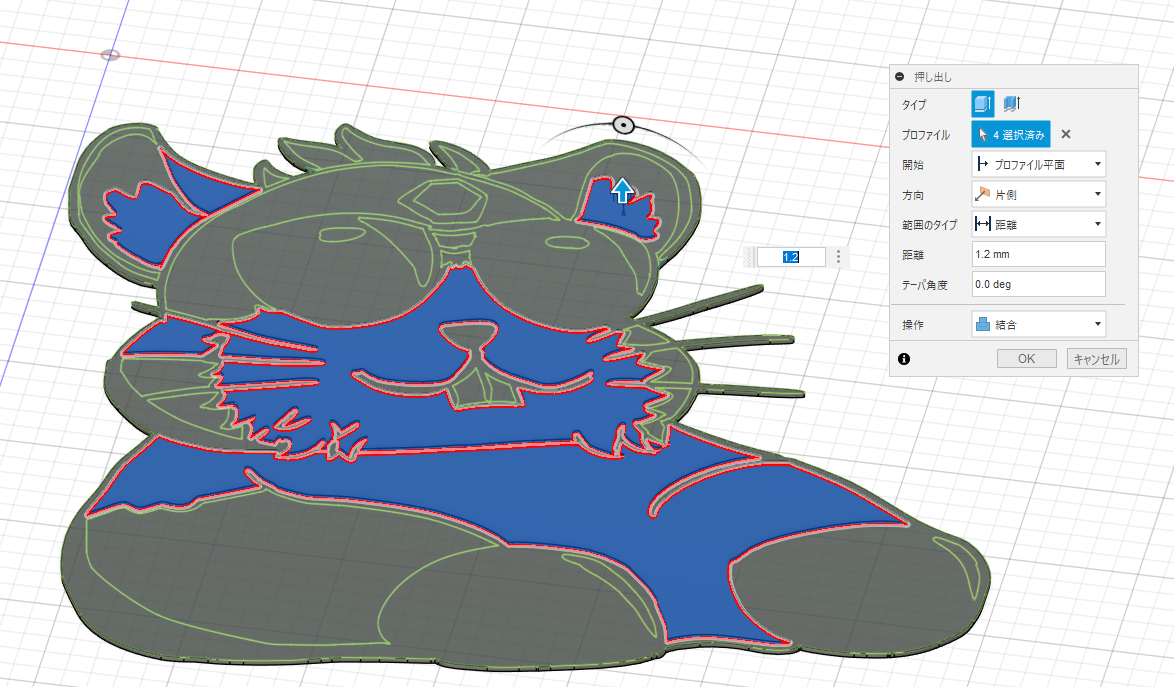
Task: Click the blue extrude distance arrow manipulator
Action: point(622,192)
